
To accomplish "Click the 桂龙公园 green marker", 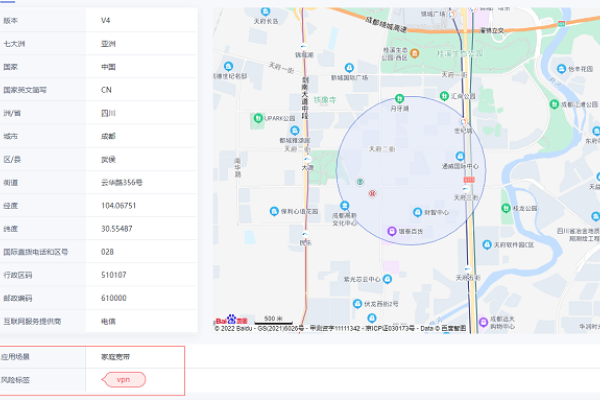I will click(x=506, y=208).
